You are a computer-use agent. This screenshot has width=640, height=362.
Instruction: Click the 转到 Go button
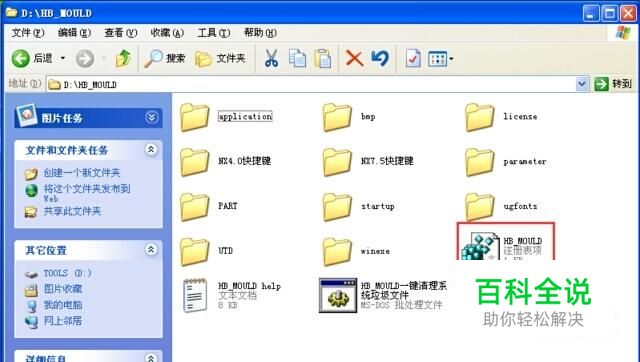coord(613,84)
